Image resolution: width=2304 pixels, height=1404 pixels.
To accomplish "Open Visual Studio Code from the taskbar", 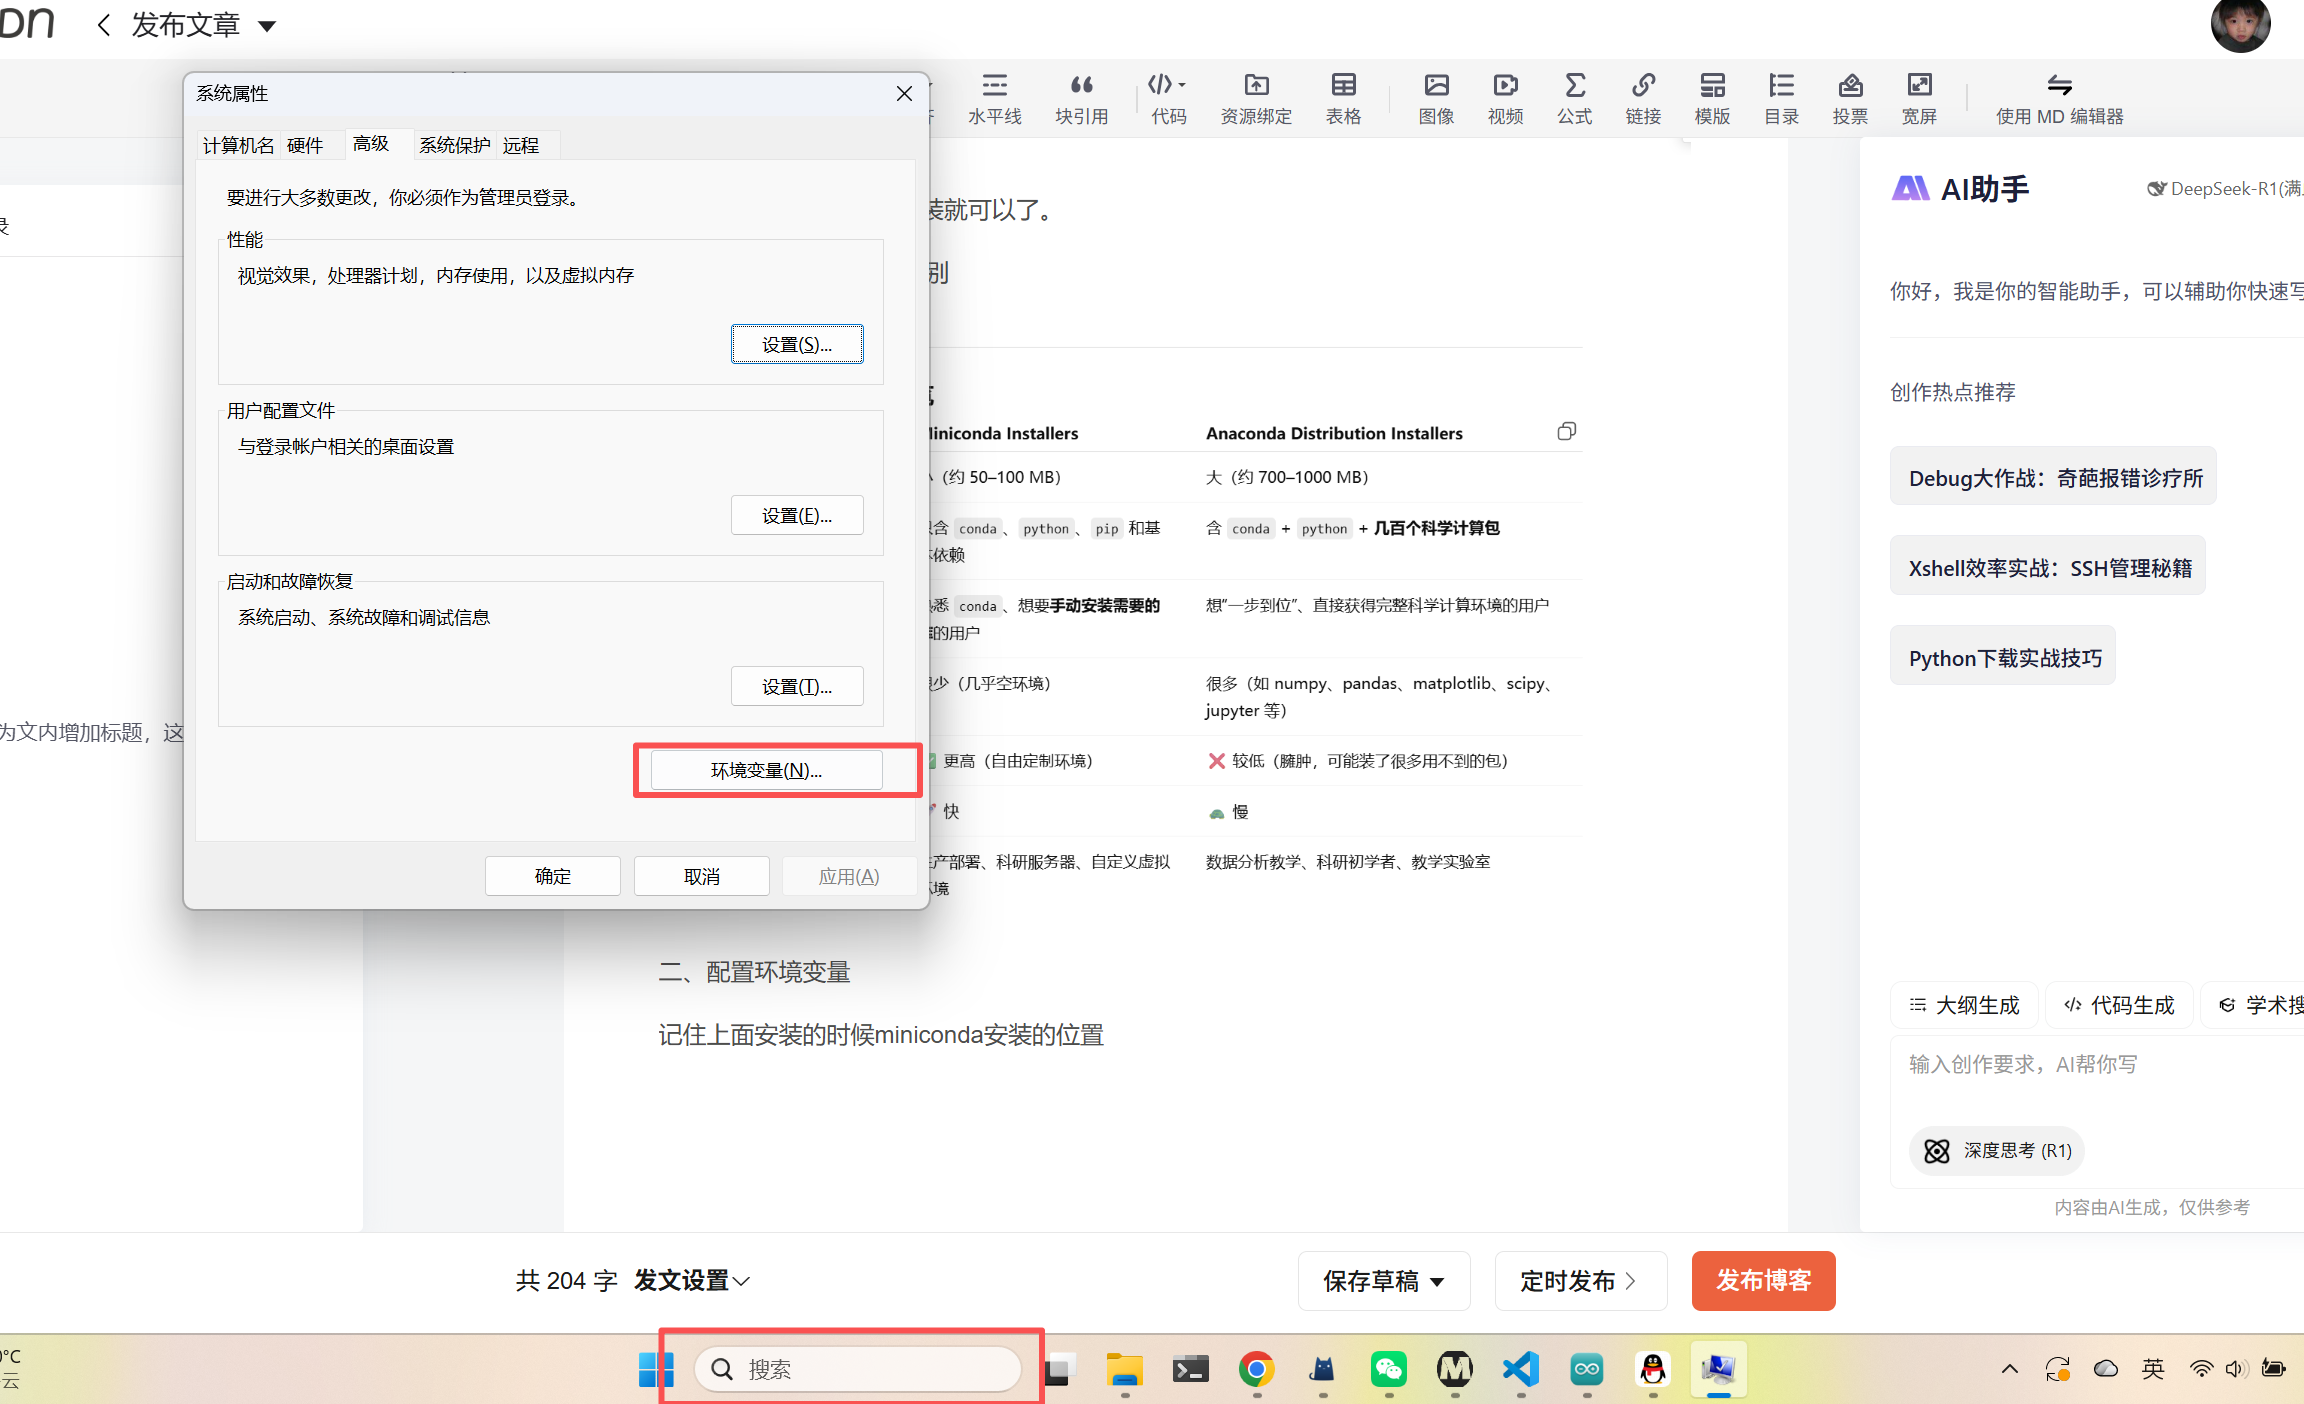I will (1520, 1368).
